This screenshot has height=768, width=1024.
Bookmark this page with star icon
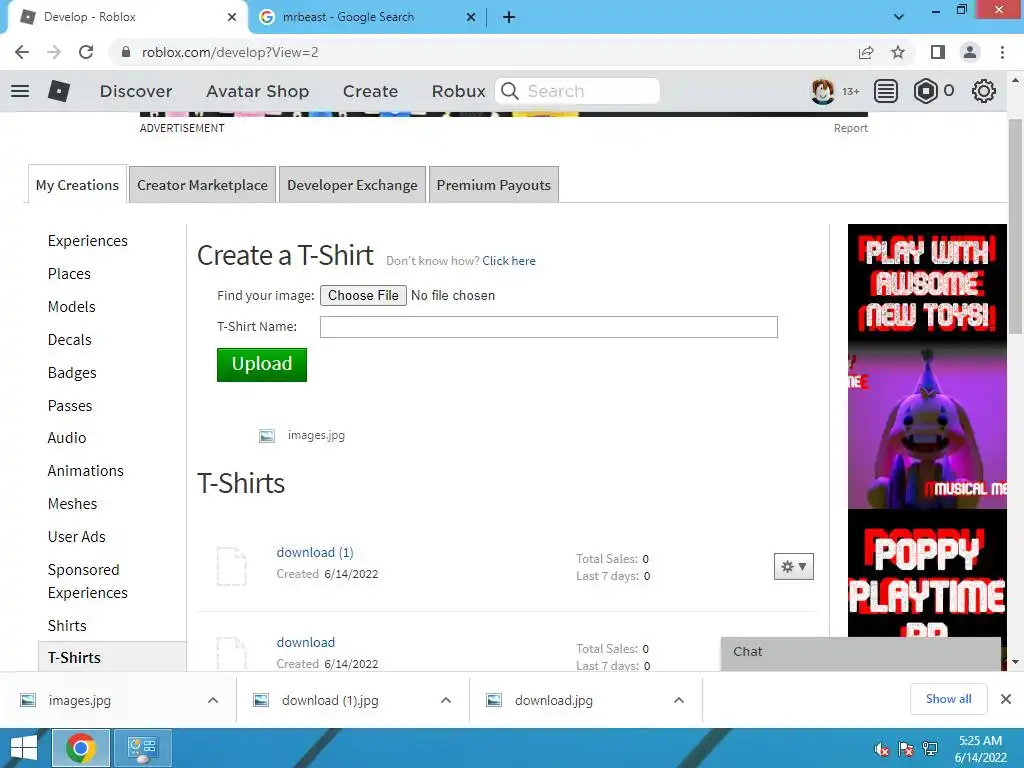pyautogui.click(x=898, y=52)
